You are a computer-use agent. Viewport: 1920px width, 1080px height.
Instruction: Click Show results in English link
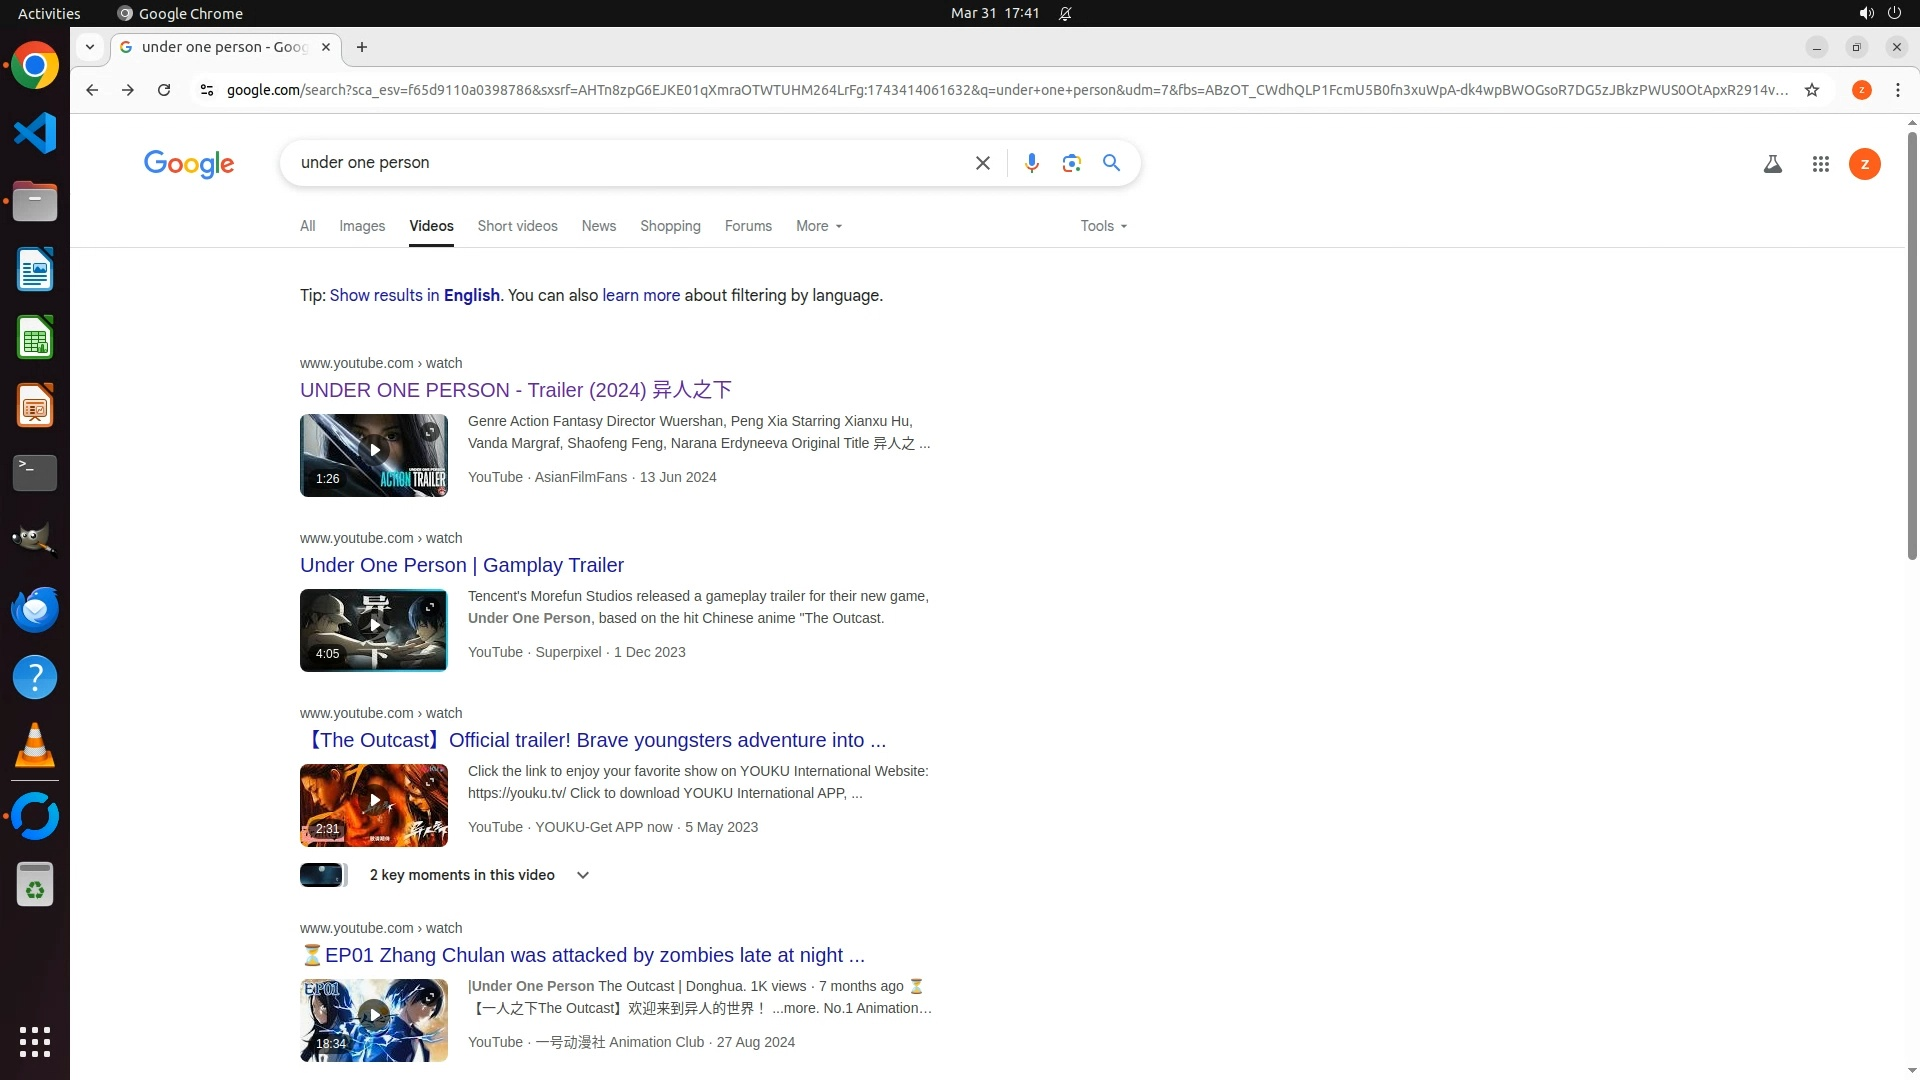(x=414, y=295)
